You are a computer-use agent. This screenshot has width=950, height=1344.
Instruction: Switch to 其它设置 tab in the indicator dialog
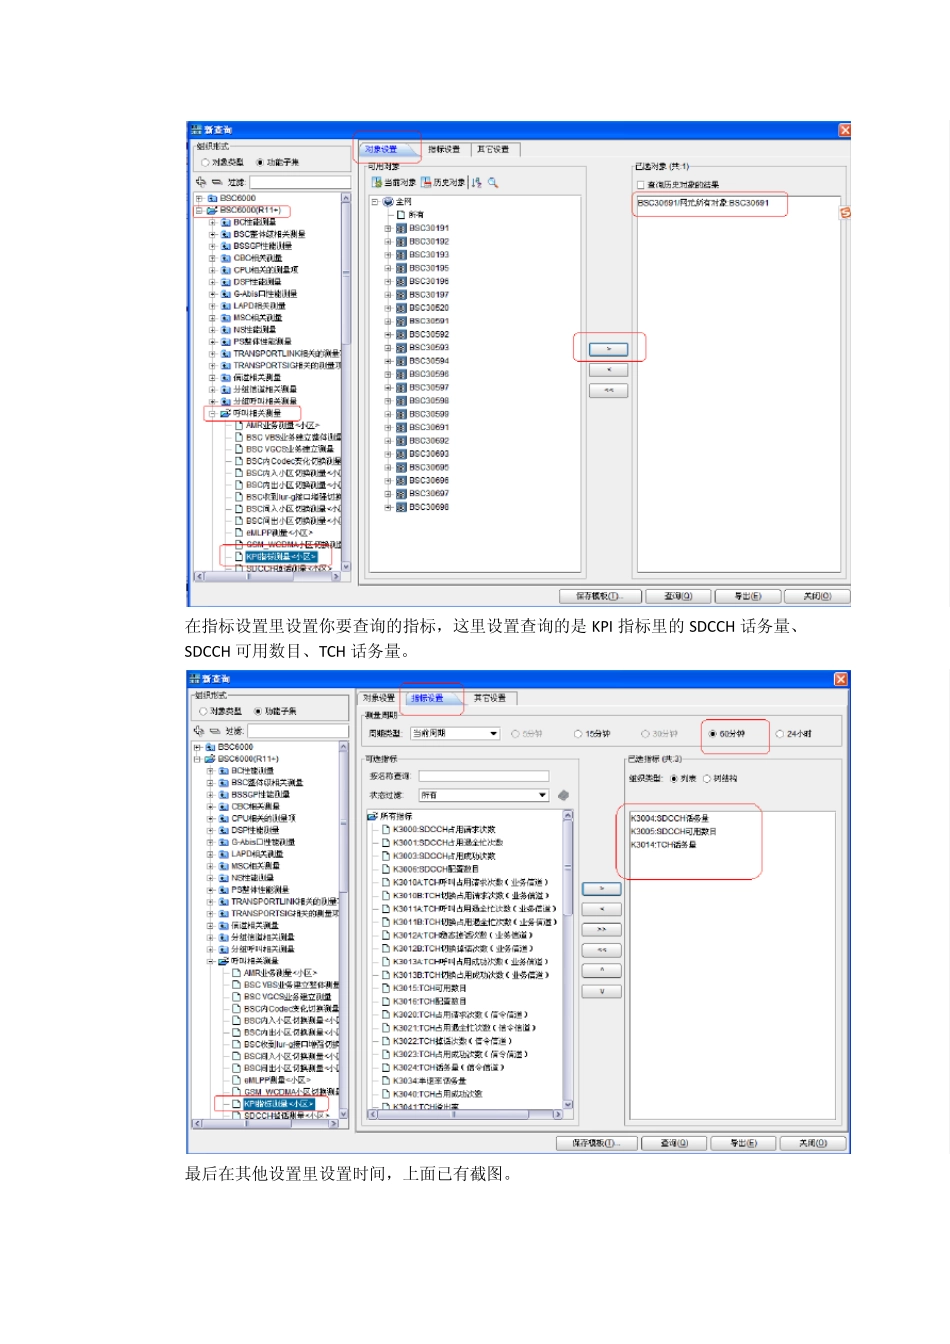(x=490, y=698)
